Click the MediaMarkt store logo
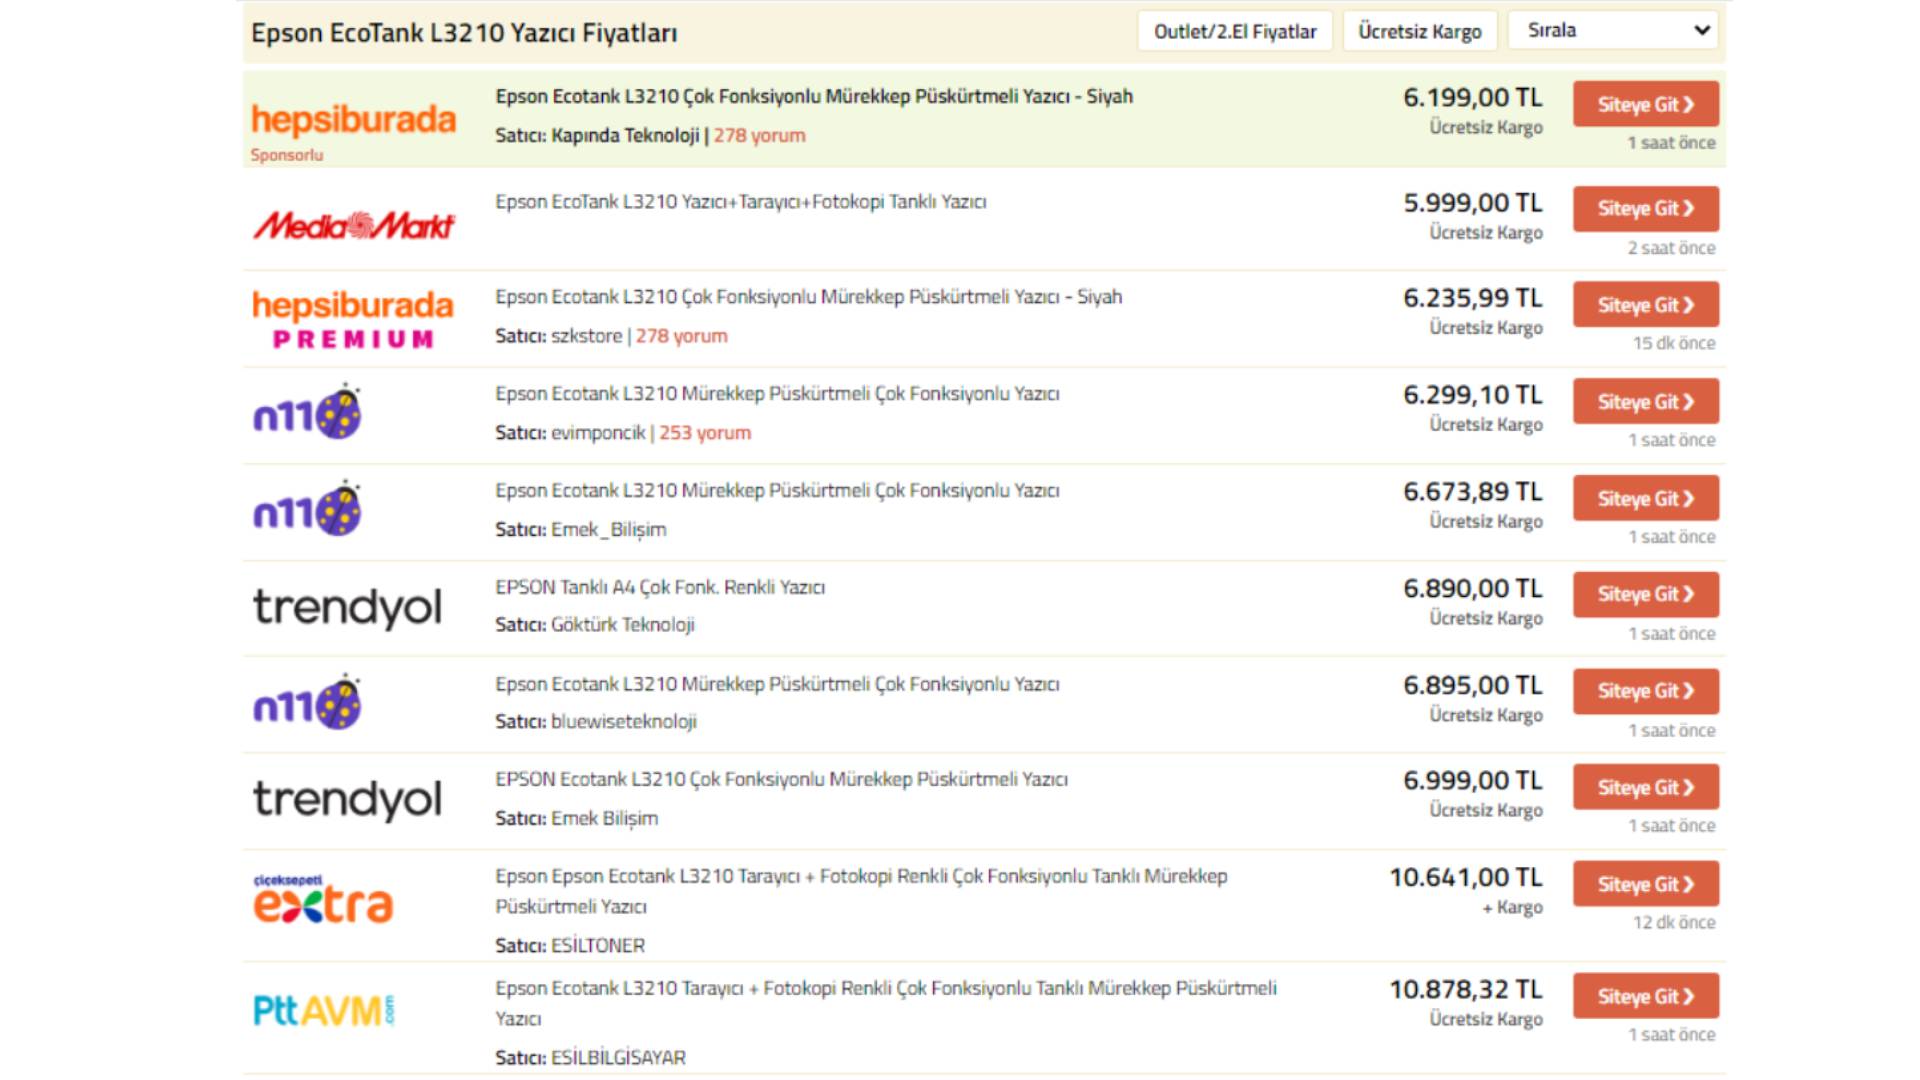The width and height of the screenshot is (1920, 1080). pos(353,226)
